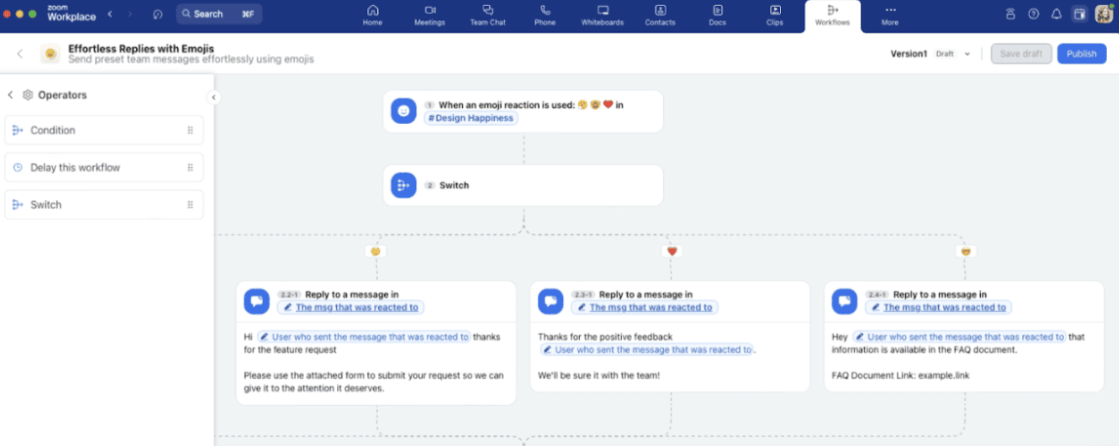Grab the Switch operator drag handle
1119x446 pixels.
click(x=190, y=205)
